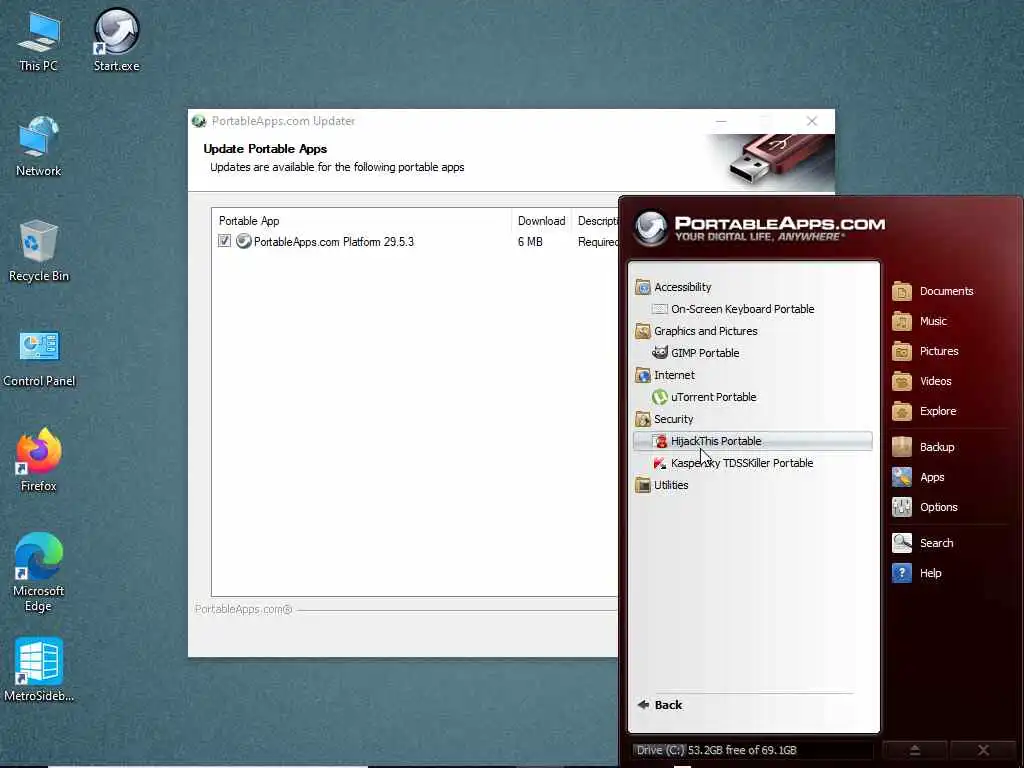Click Explore in PortableApps menu
Screen dimensions: 1024x768
tap(924, 411)
